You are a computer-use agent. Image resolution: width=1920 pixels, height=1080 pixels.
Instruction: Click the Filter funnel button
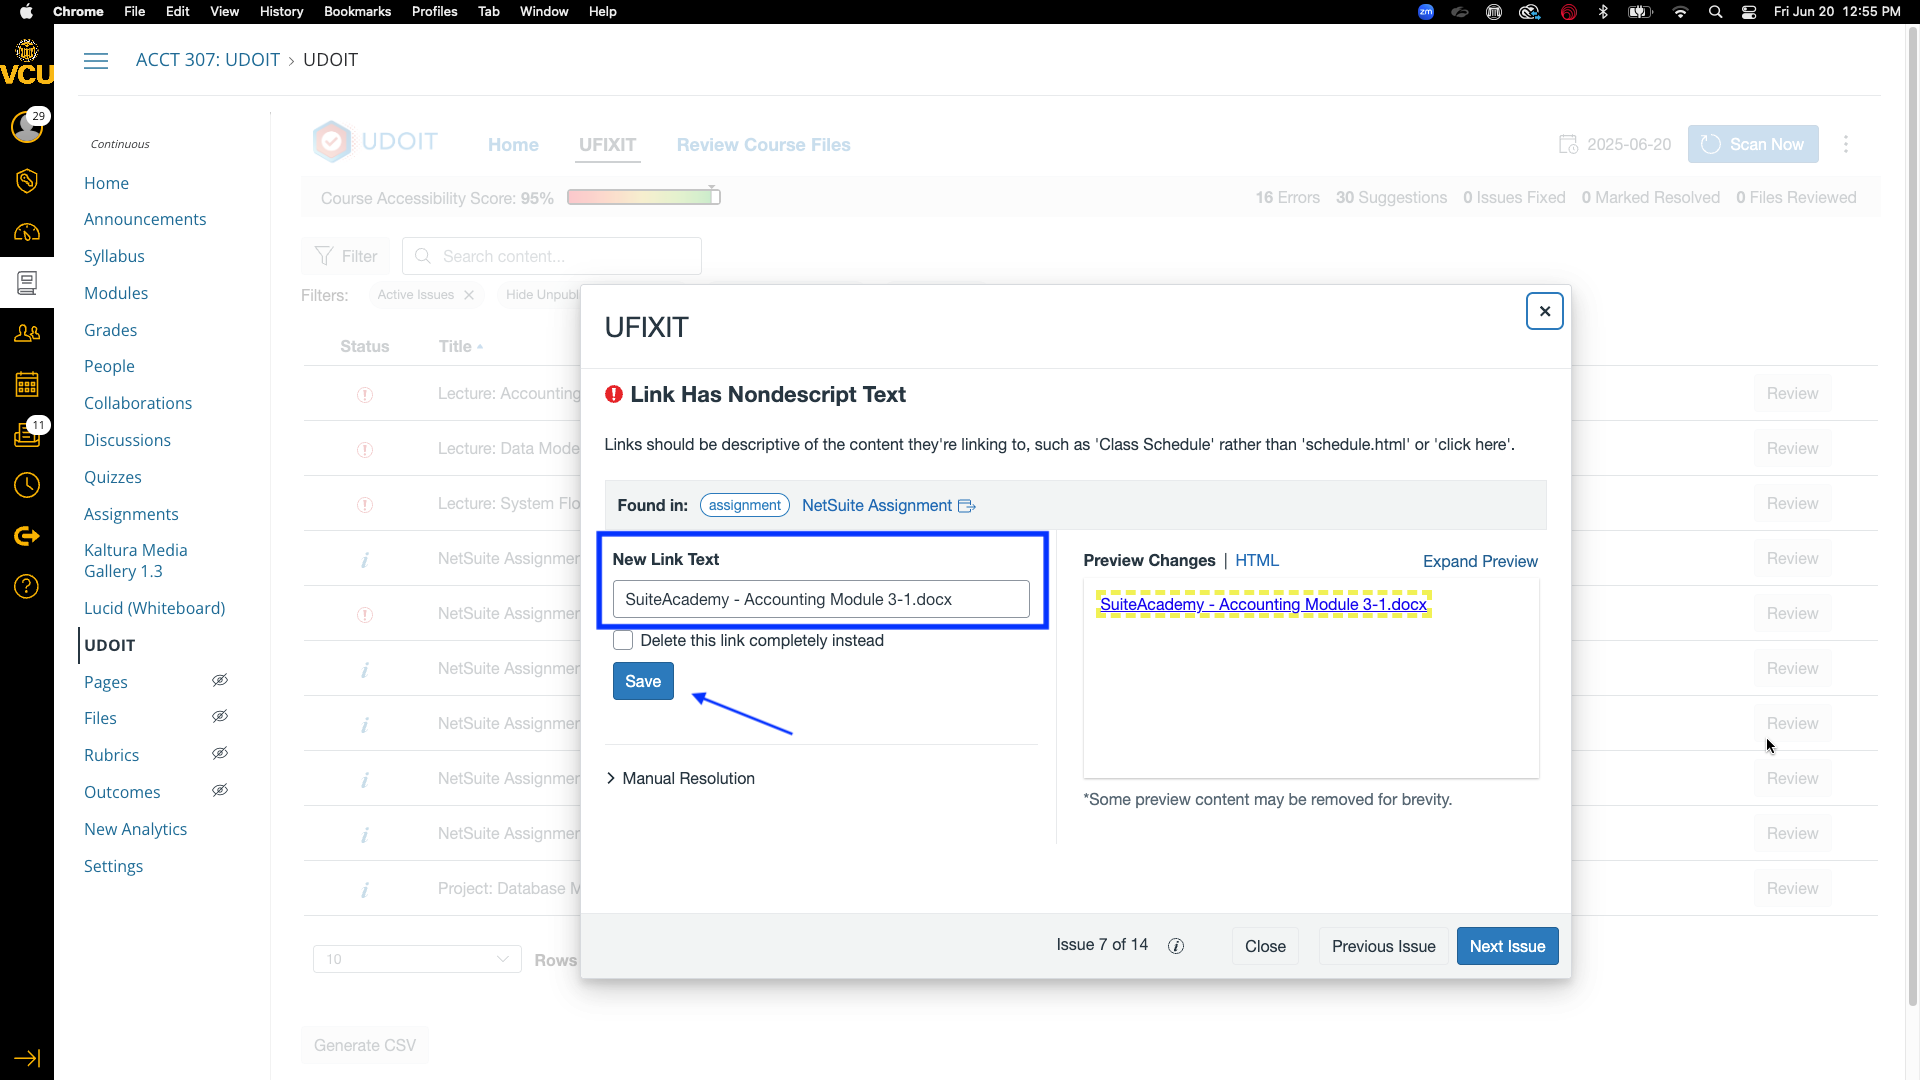[346, 256]
